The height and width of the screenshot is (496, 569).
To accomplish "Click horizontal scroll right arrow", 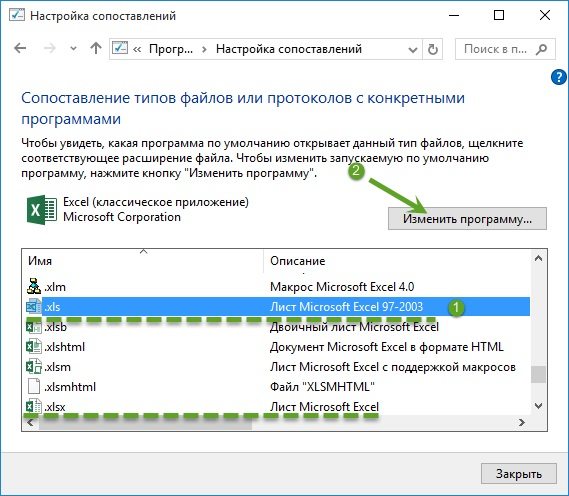I will 522,423.
